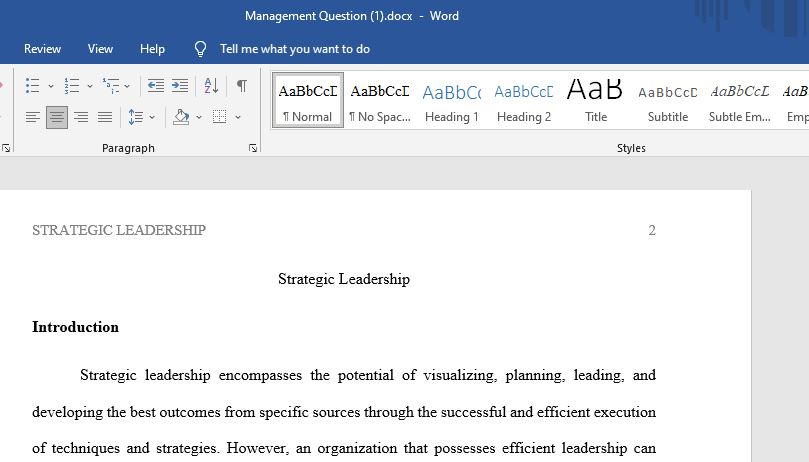Click the Bullets list icon

pyautogui.click(x=33, y=86)
